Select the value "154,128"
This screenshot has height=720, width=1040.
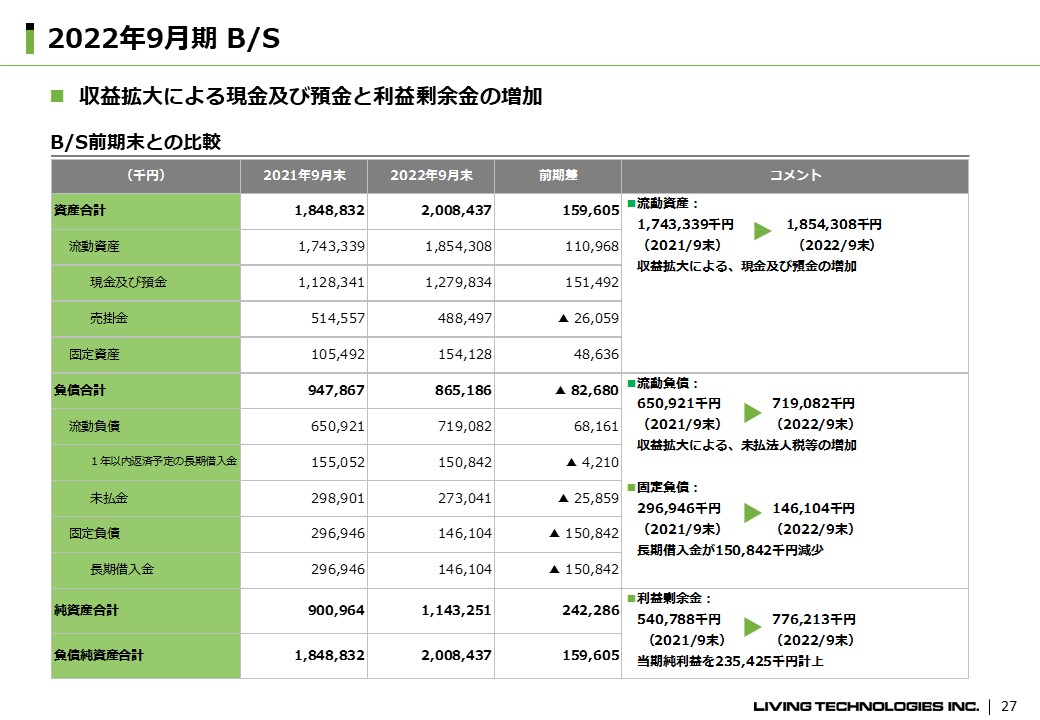click(x=465, y=354)
